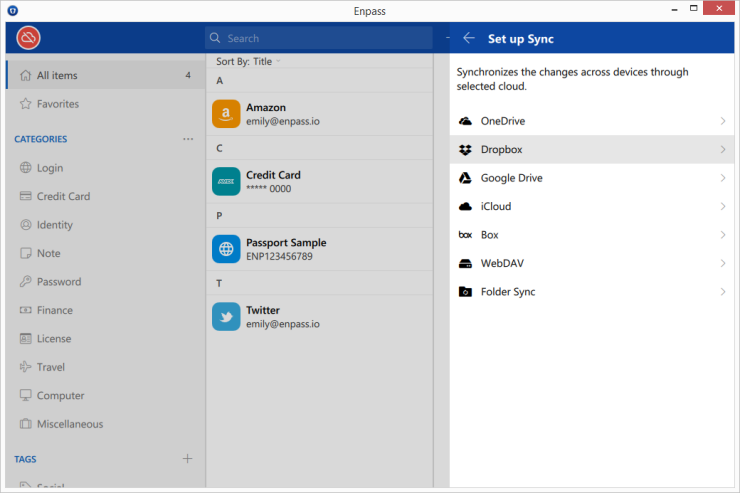Click the Travel airplane icon
The height and width of the screenshot is (493, 740).
pos(25,367)
